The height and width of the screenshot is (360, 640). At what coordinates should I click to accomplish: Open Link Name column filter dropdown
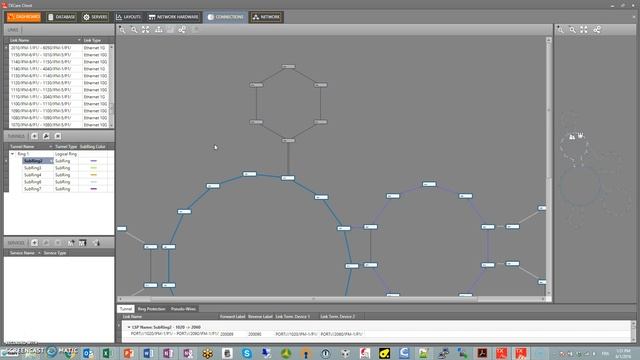pyautogui.click(x=79, y=40)
